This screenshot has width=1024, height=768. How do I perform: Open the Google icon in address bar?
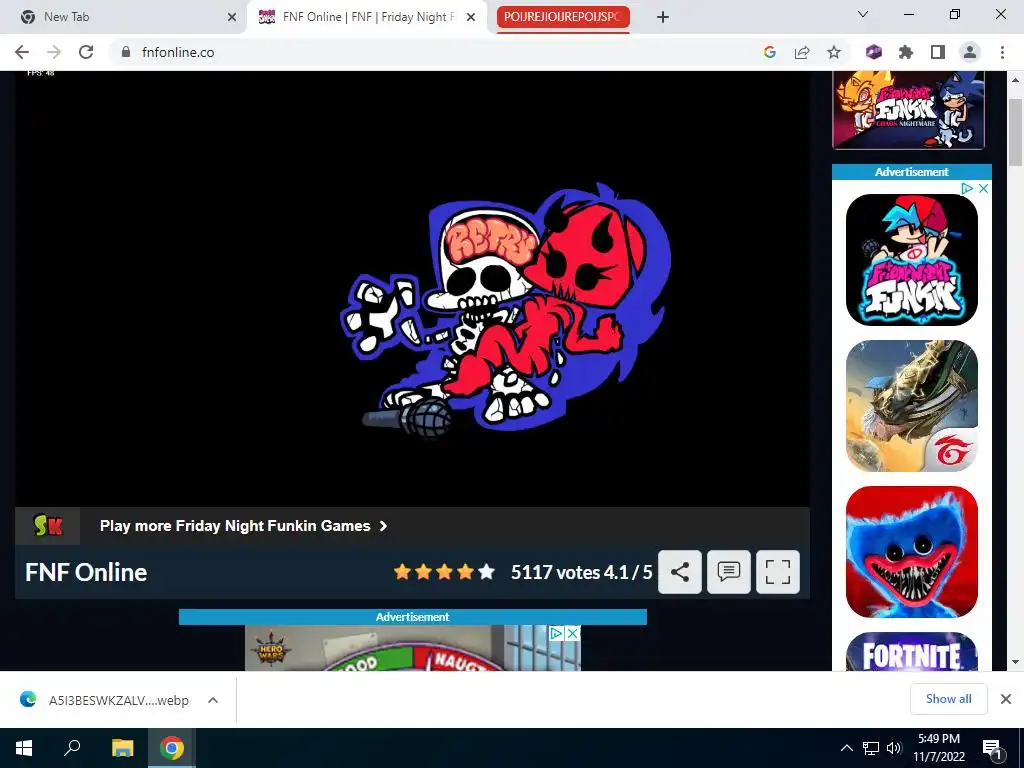770,52
